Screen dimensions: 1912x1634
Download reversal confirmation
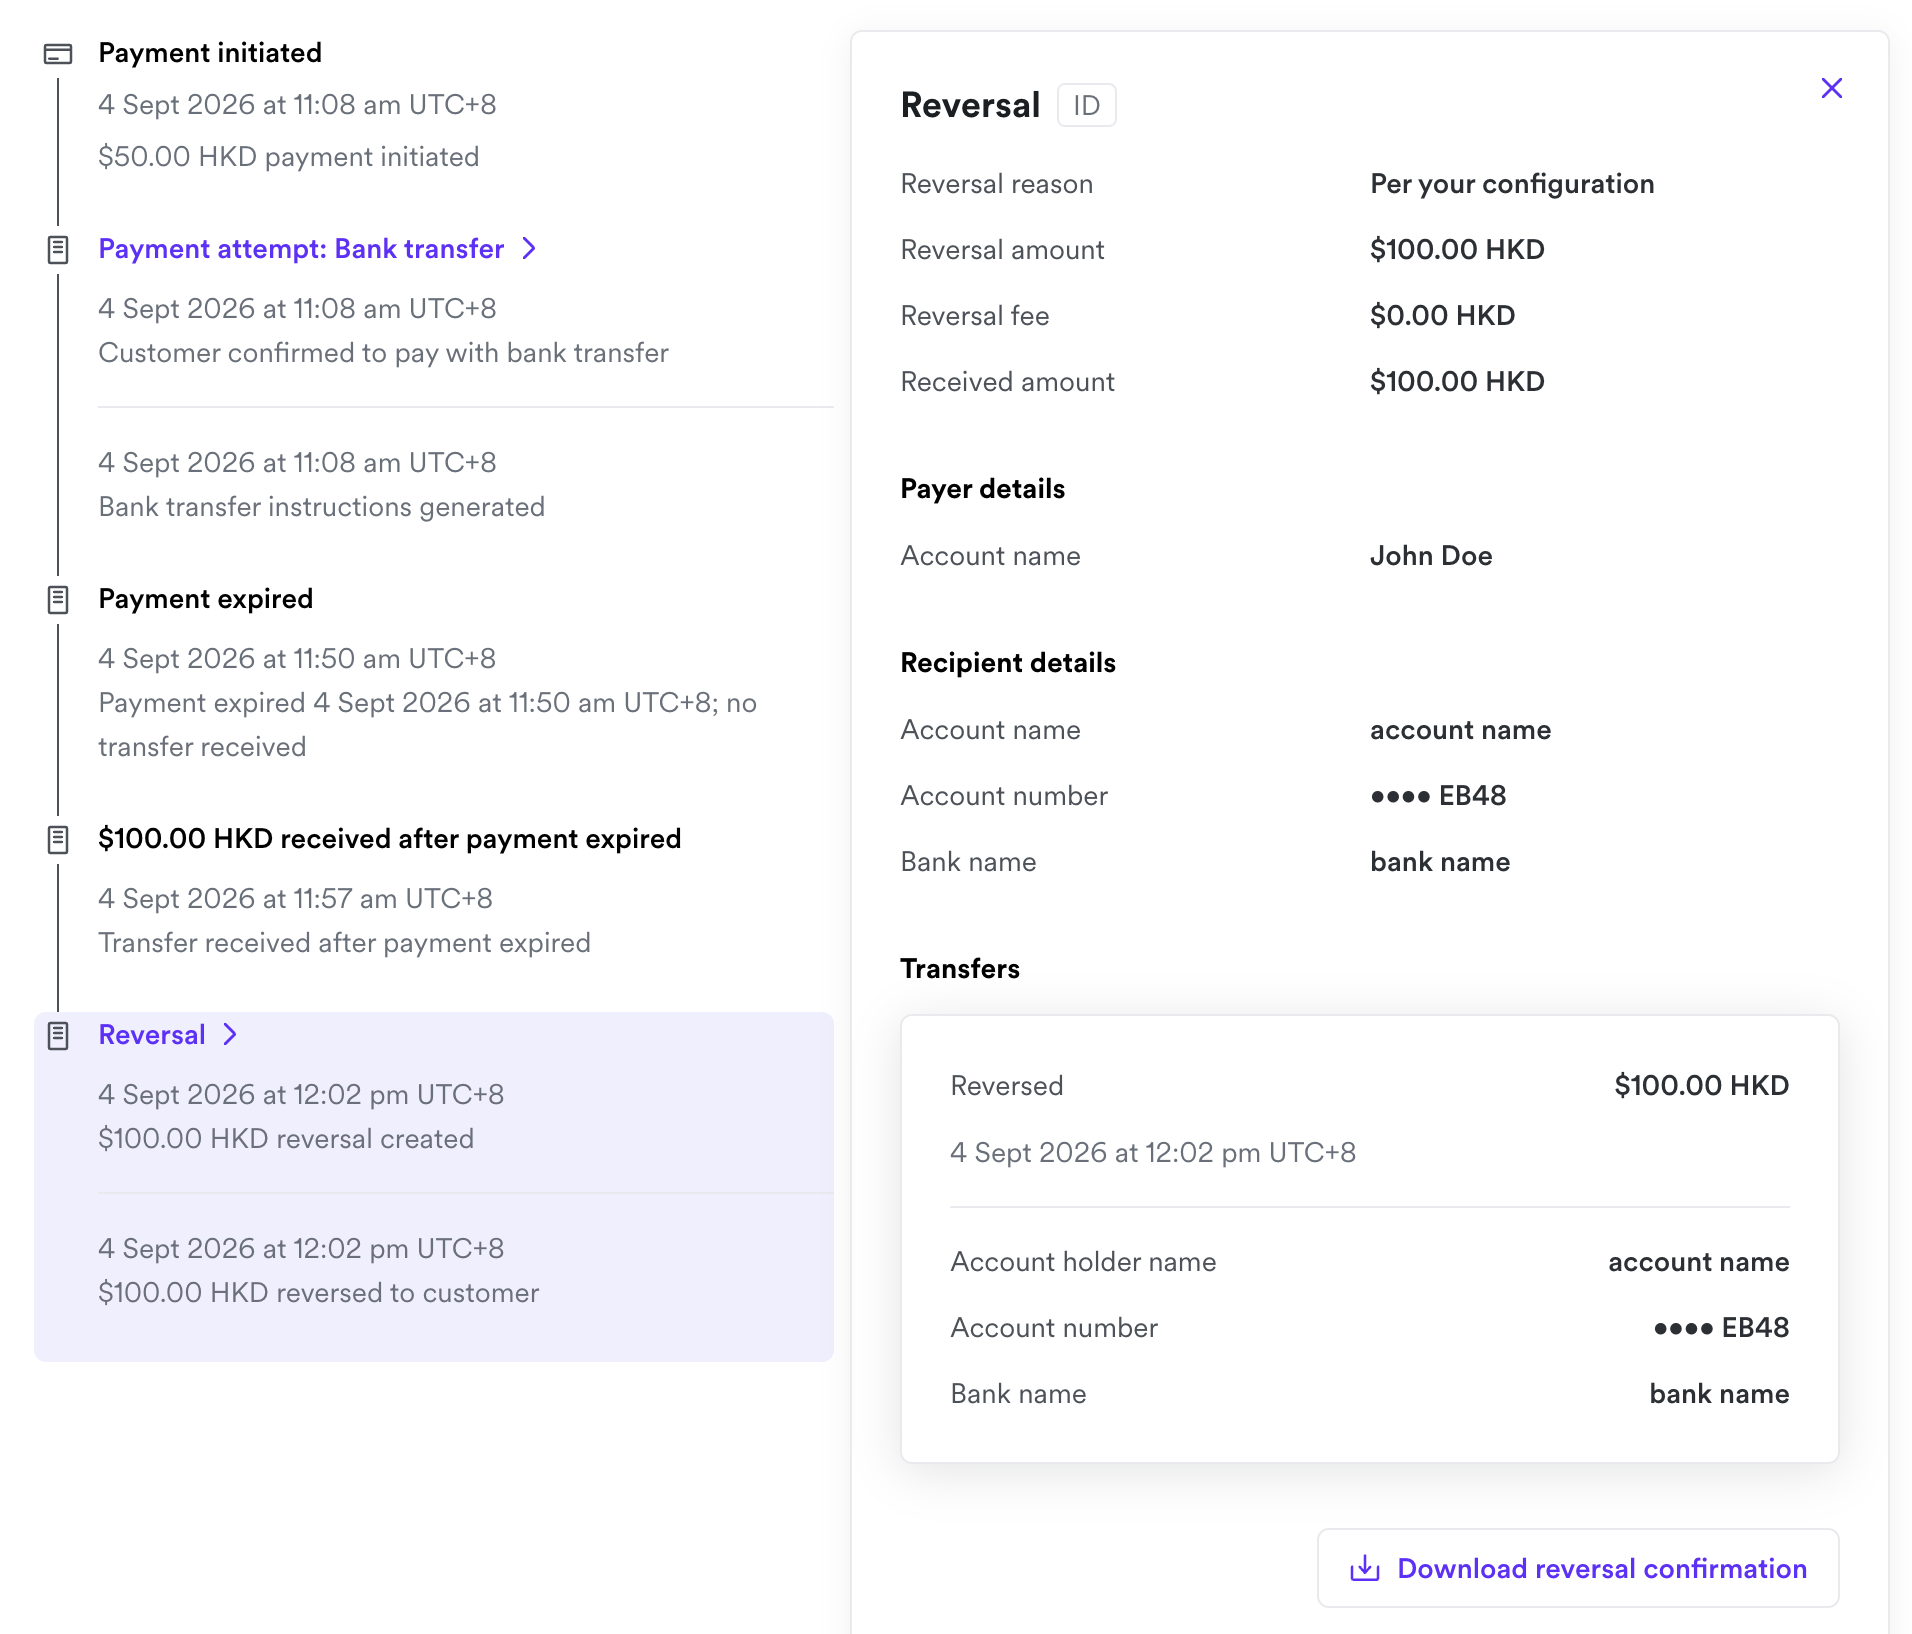[x=1578, y=1568]
